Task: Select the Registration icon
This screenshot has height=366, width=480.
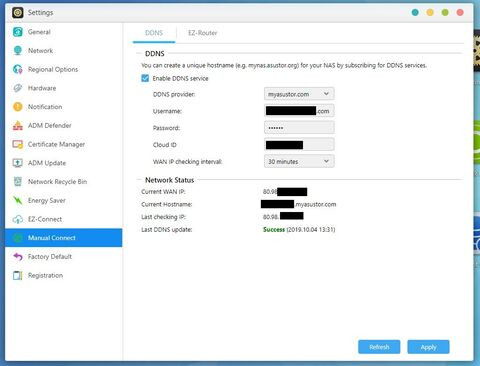Action: [x=18, y=275]
